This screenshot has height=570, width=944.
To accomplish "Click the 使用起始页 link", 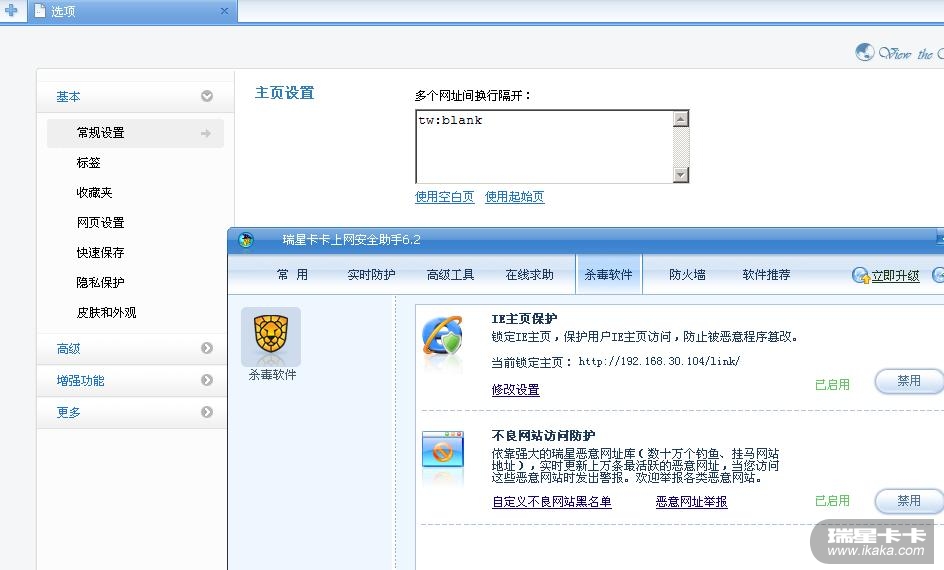I will click(515, 197).
